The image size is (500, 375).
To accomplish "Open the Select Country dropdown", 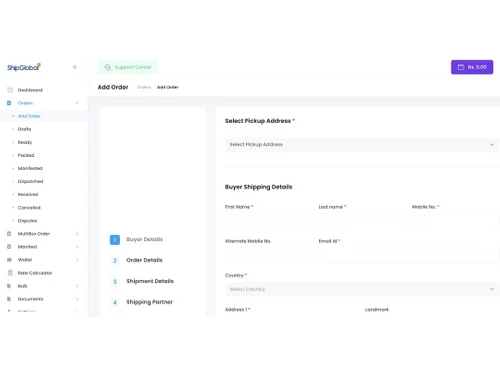I will pos(362,289).
